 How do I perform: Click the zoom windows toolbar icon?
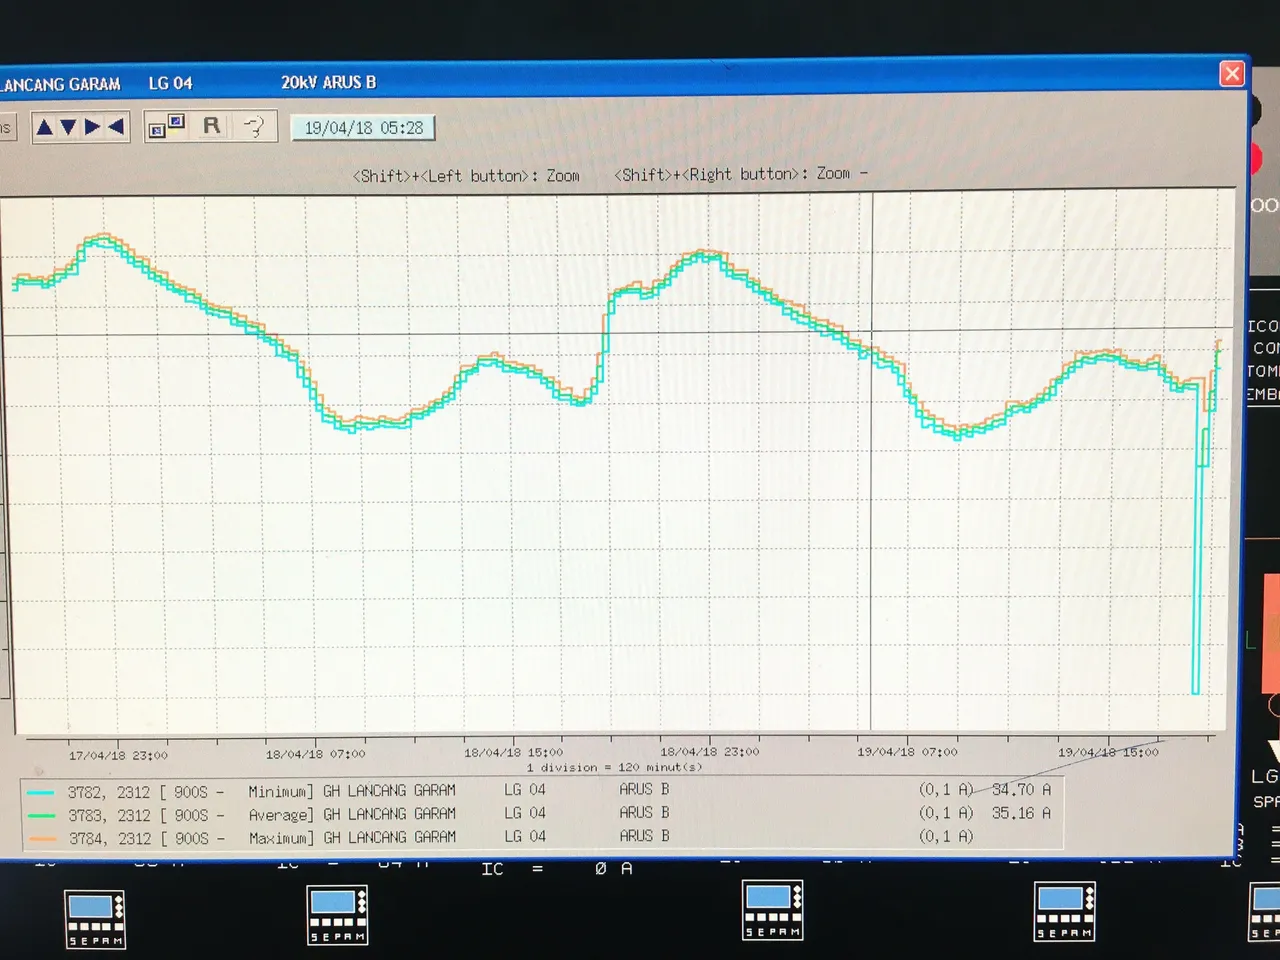click(167, 126)
